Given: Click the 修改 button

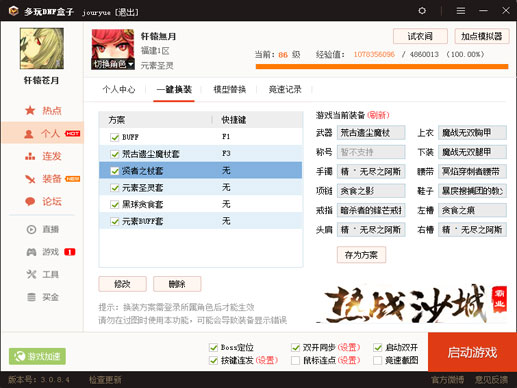Looking at the screenshot, I should pyautogui.click(x=122, y=284).
